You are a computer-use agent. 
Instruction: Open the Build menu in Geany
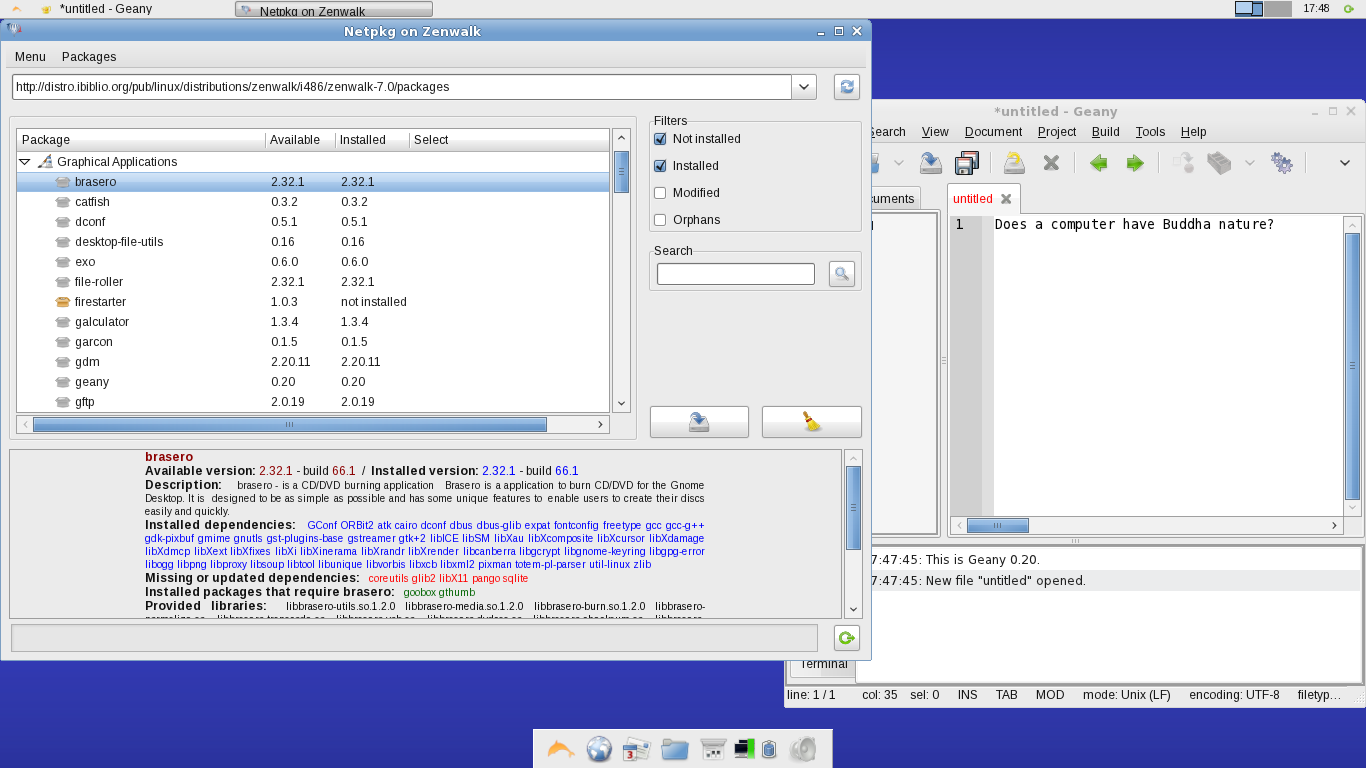(1105, 132)
